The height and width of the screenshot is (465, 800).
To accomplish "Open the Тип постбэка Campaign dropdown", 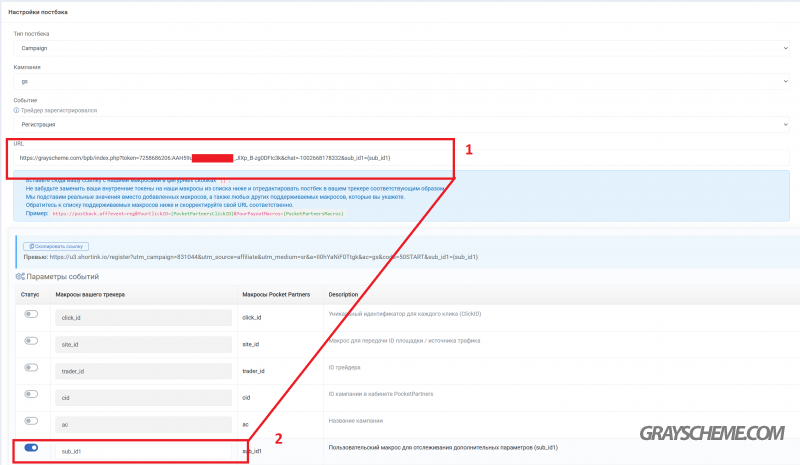I will [400, 47].
